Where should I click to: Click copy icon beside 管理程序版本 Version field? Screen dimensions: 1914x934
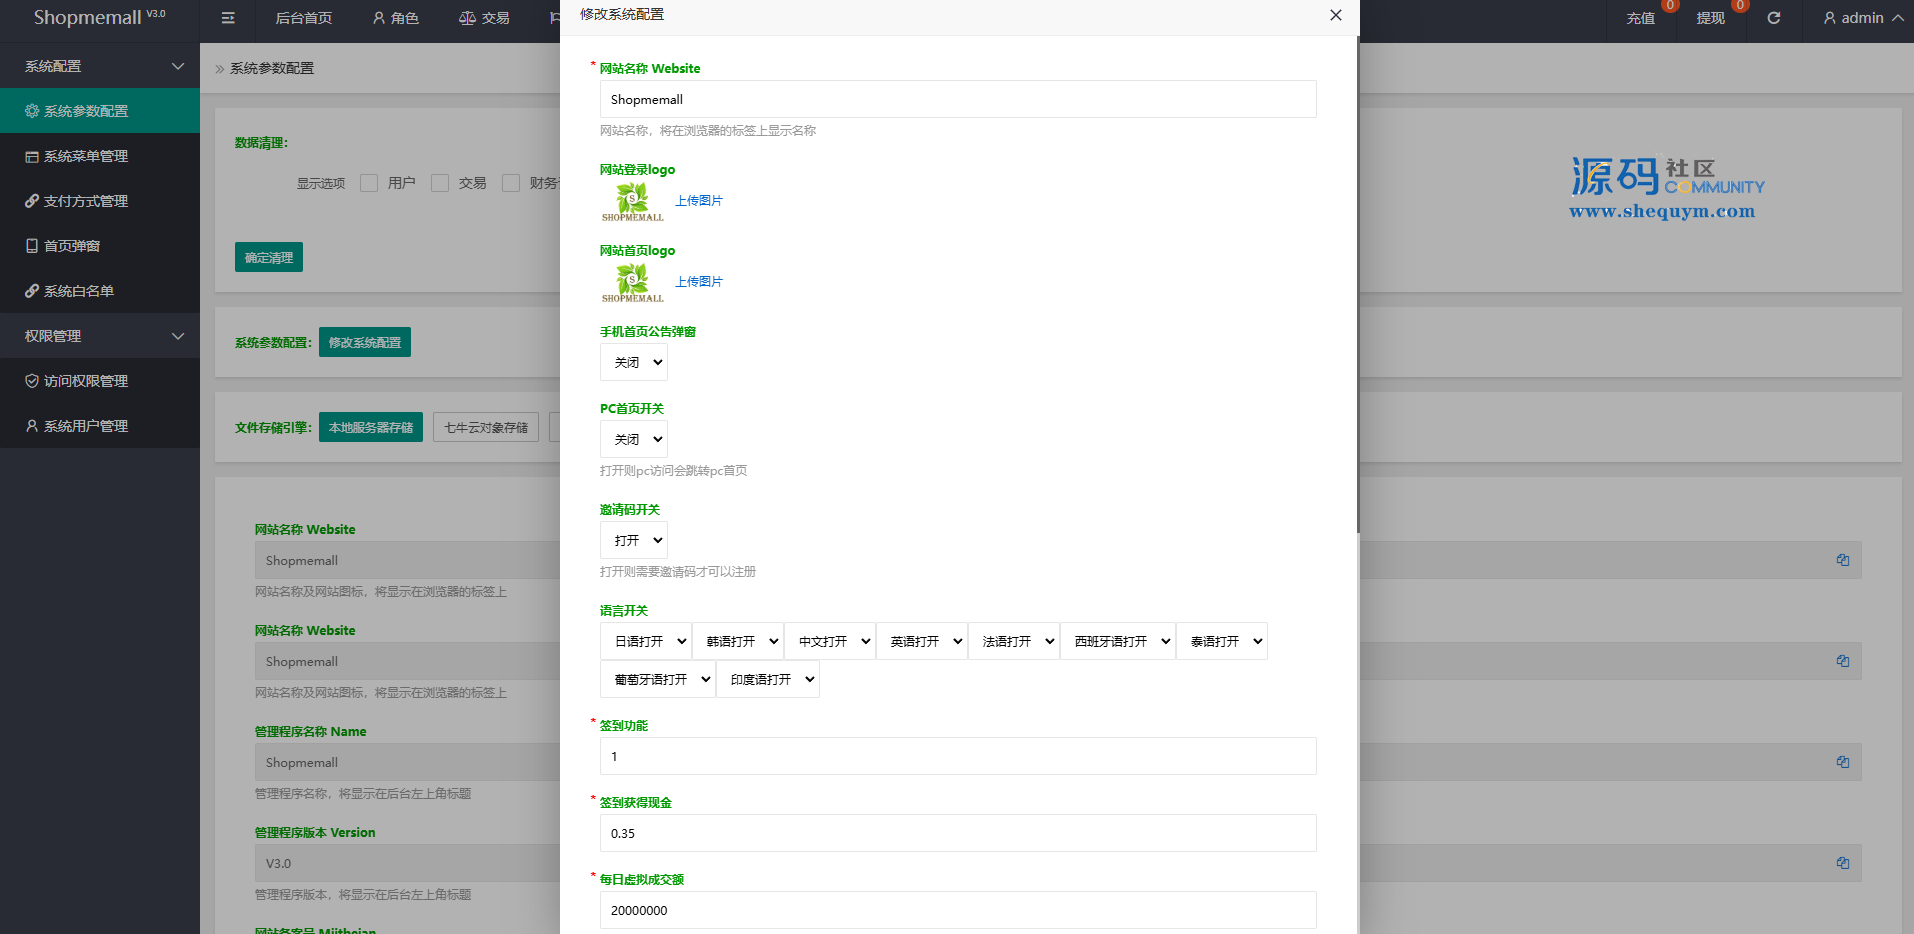[x=1842, y=863]
